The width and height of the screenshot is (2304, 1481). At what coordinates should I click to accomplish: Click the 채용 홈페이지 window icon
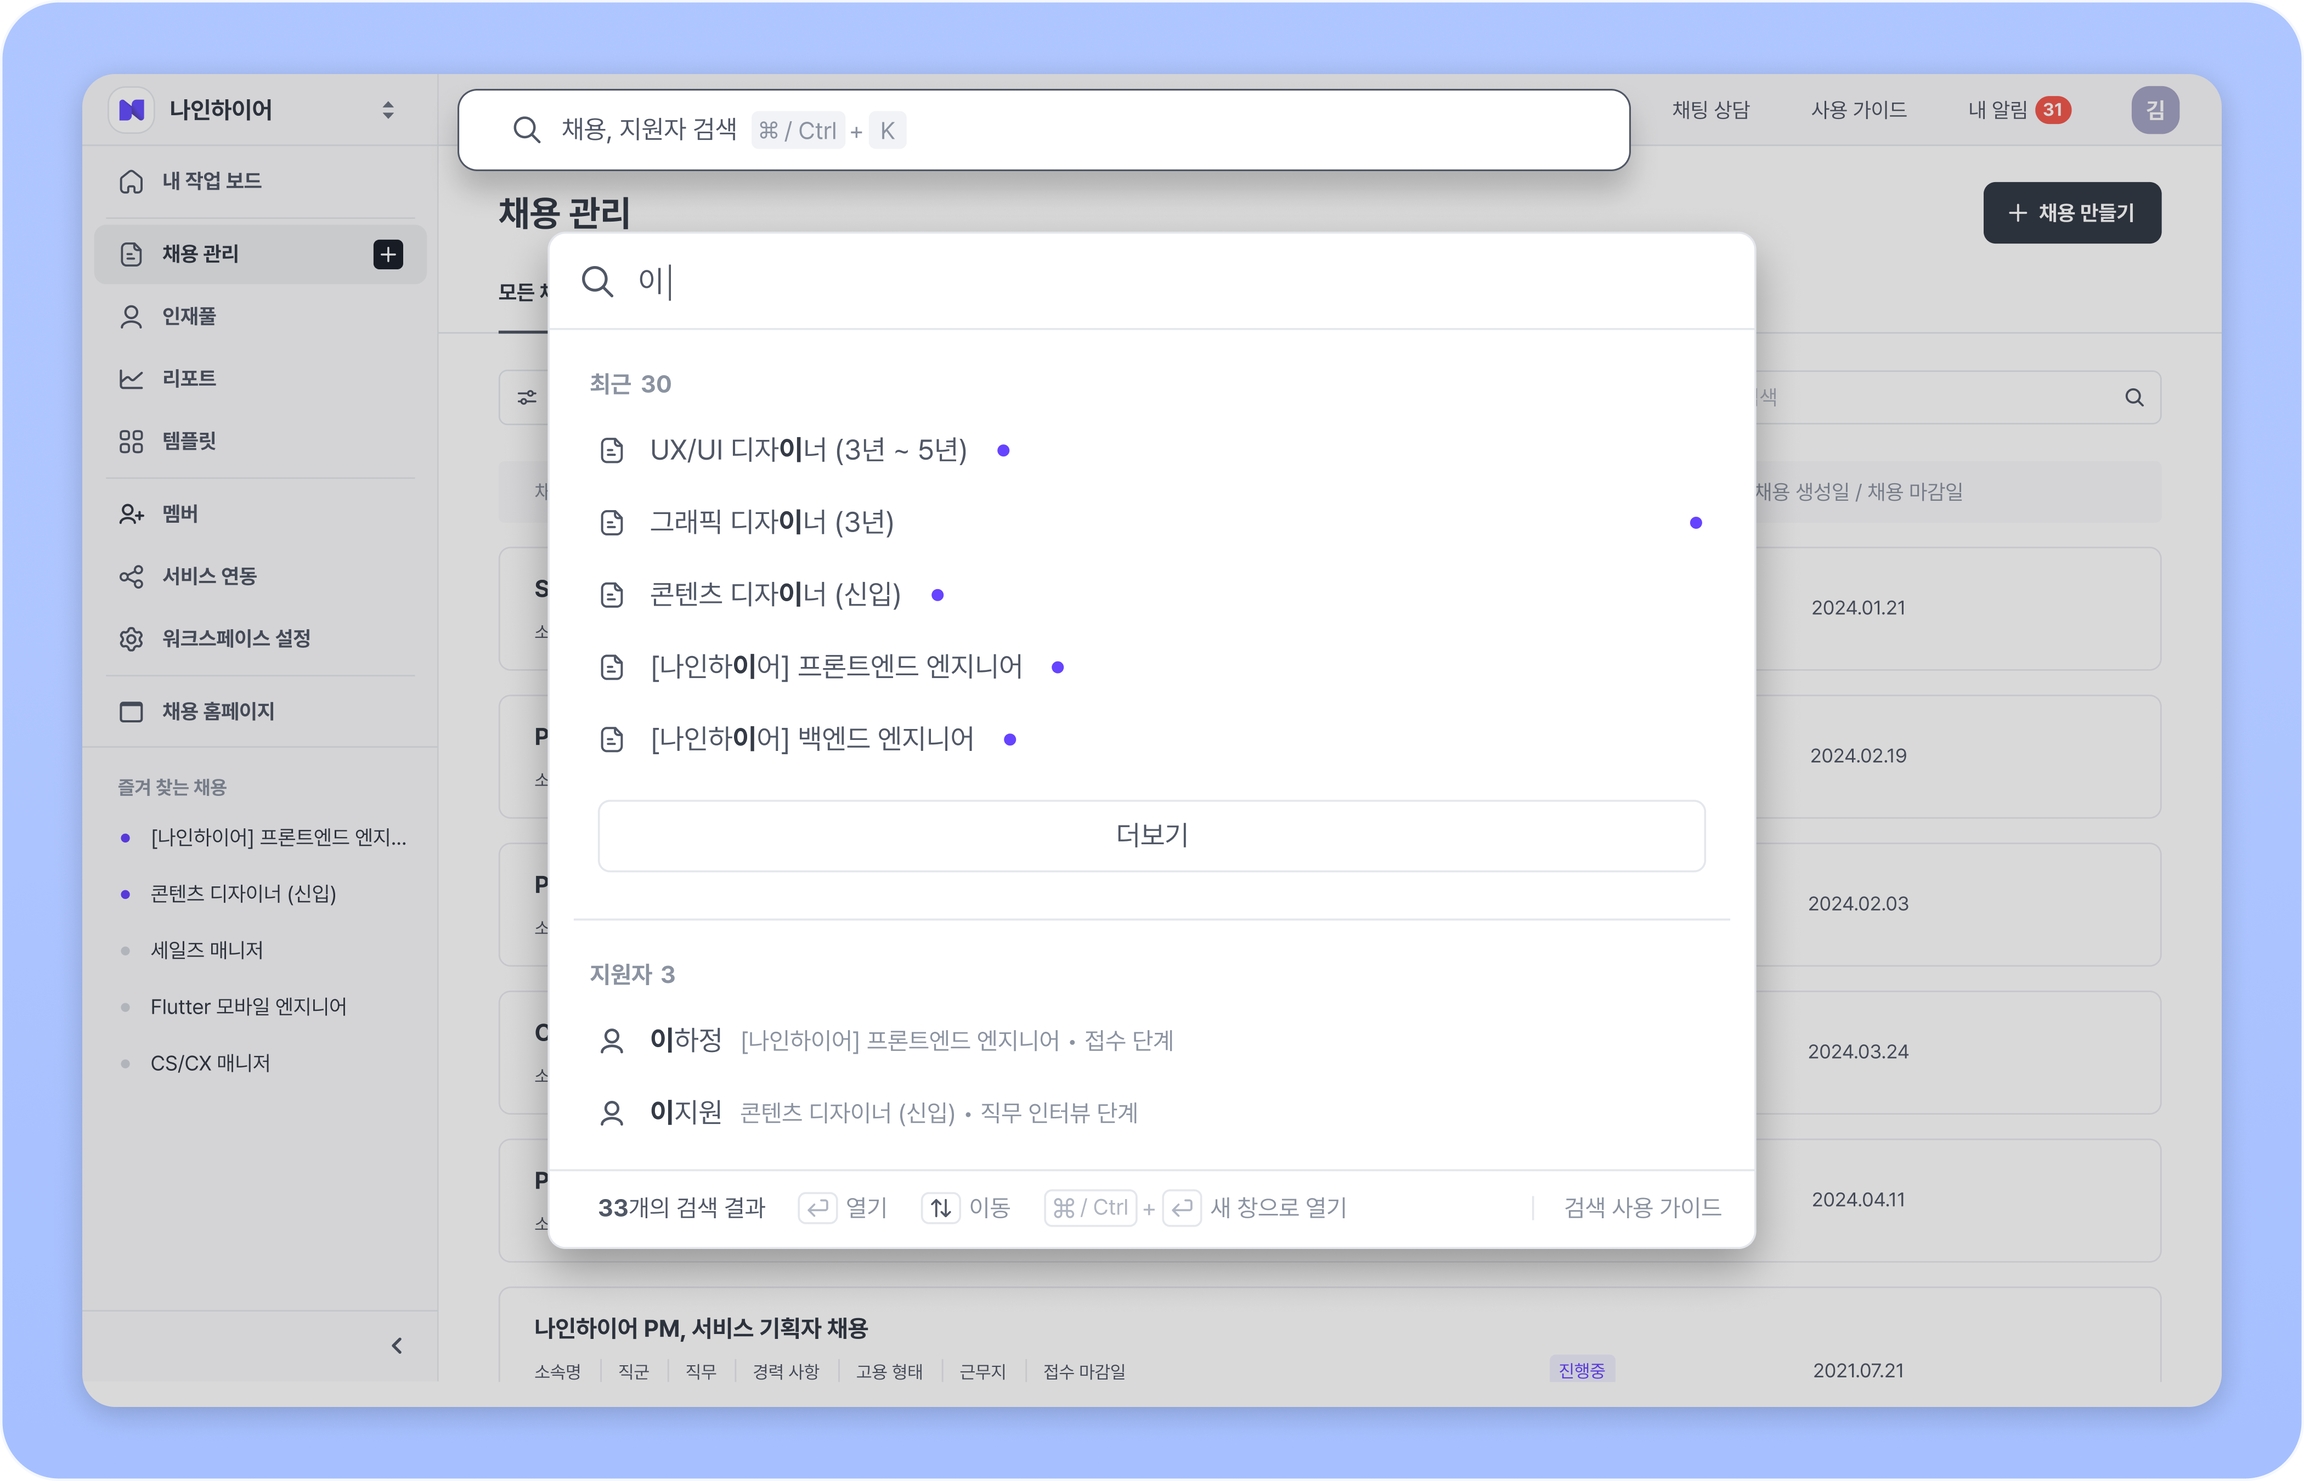(131, 711)
